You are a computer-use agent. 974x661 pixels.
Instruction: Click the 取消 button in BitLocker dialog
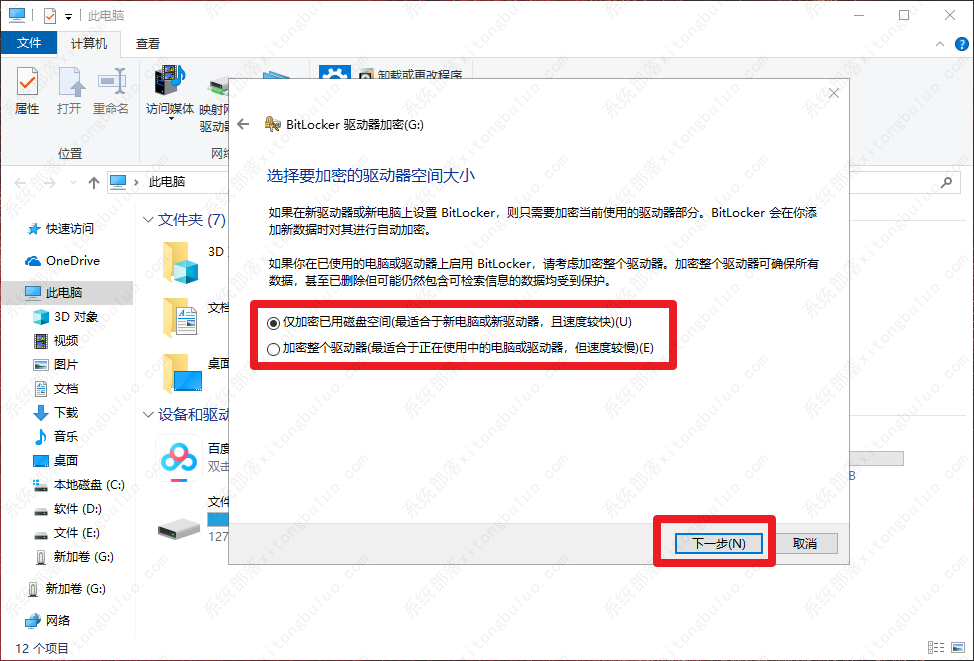805,543
